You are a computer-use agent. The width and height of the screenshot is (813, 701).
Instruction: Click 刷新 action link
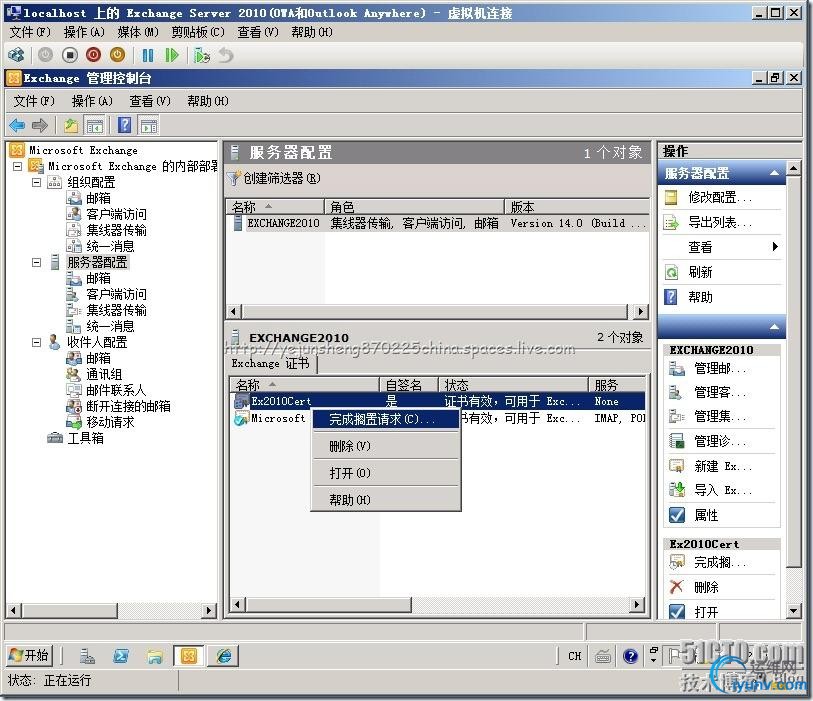pos(700,272)
